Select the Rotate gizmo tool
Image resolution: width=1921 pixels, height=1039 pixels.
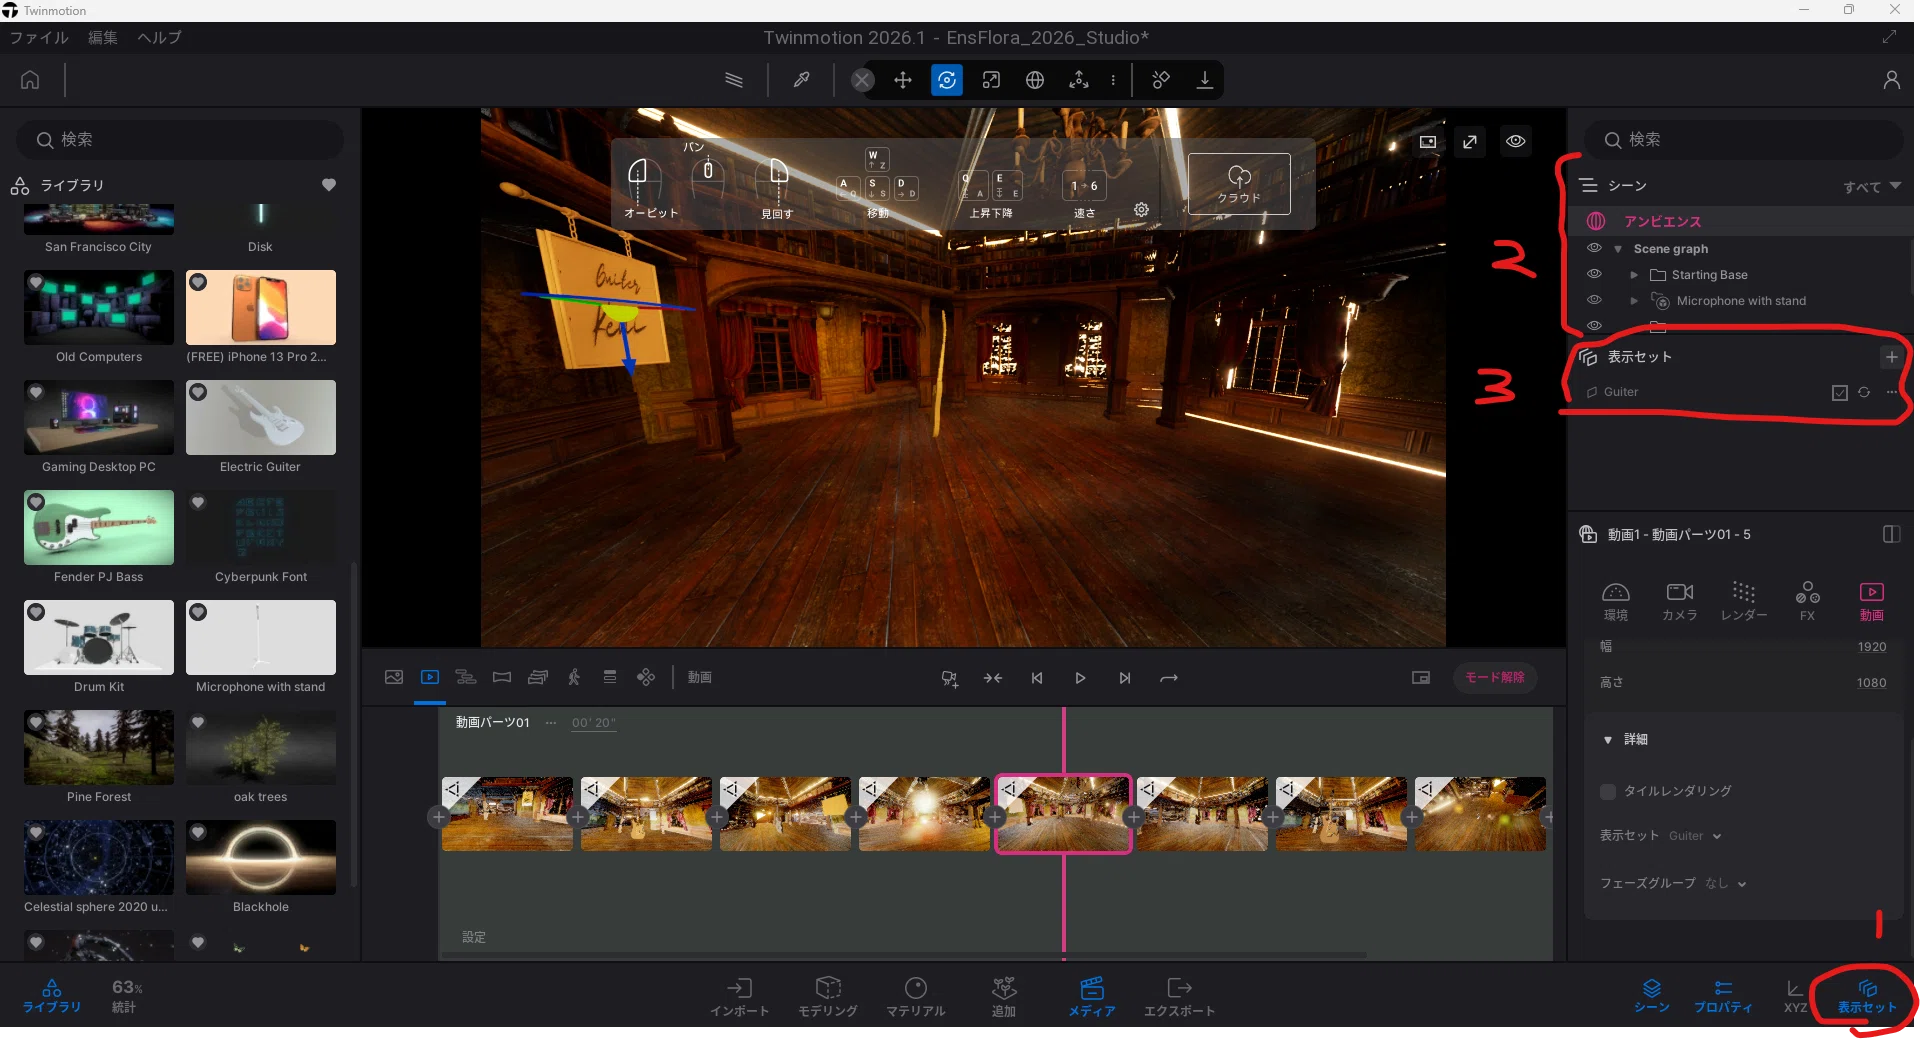pos(947,80)
